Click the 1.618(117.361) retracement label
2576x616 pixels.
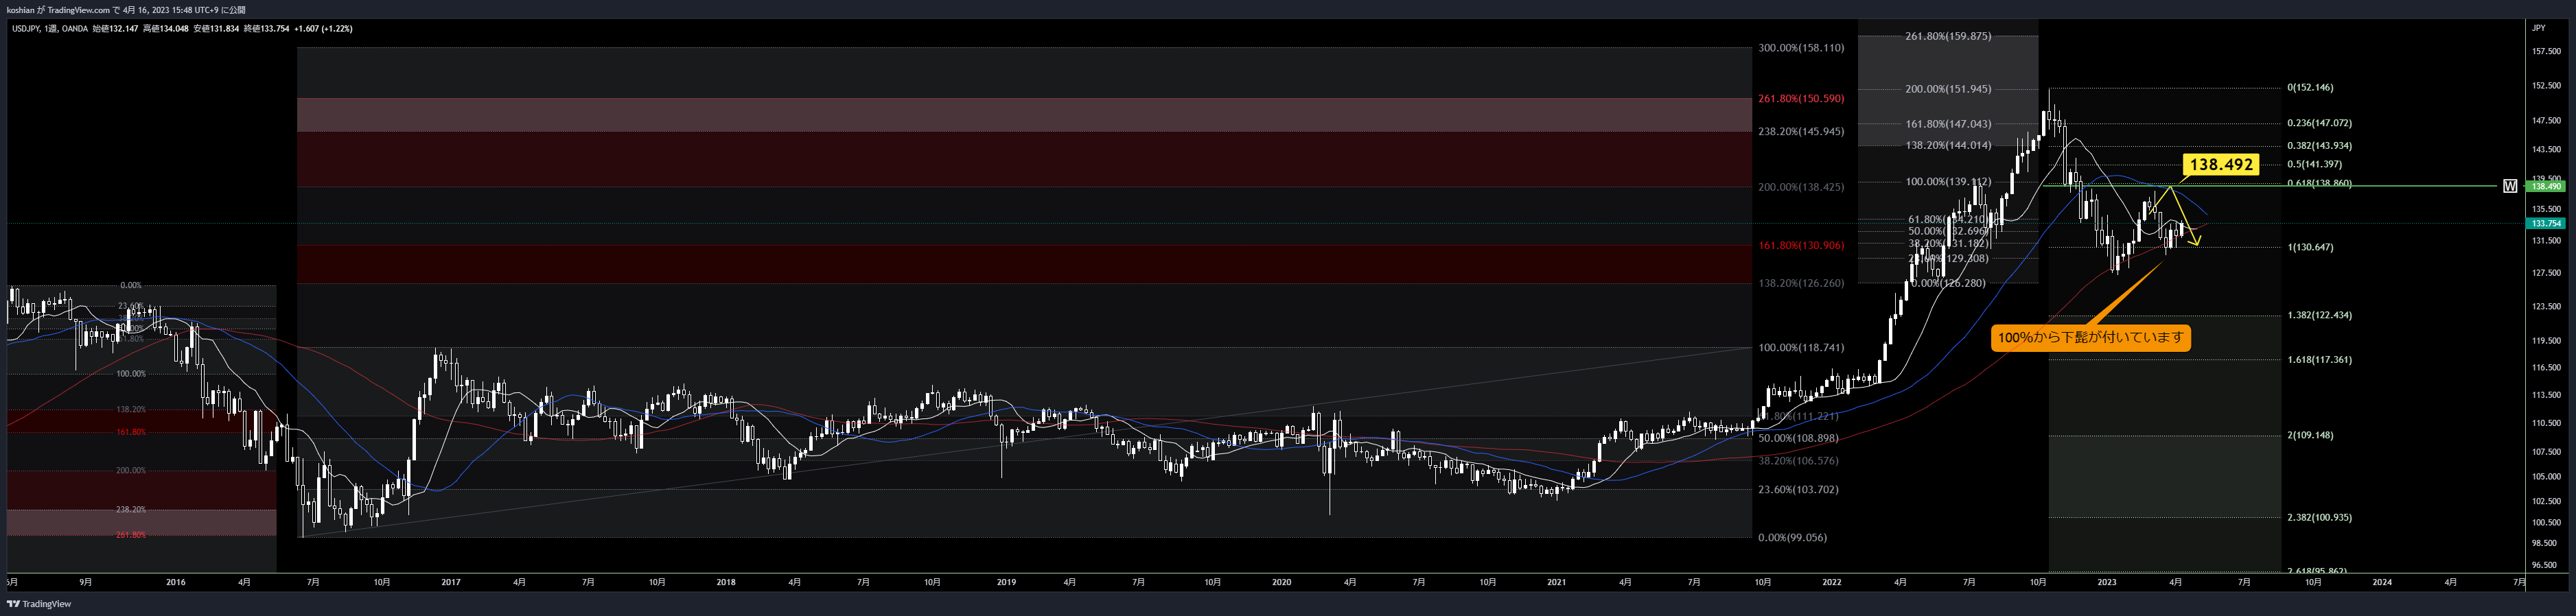[2319, 360]
